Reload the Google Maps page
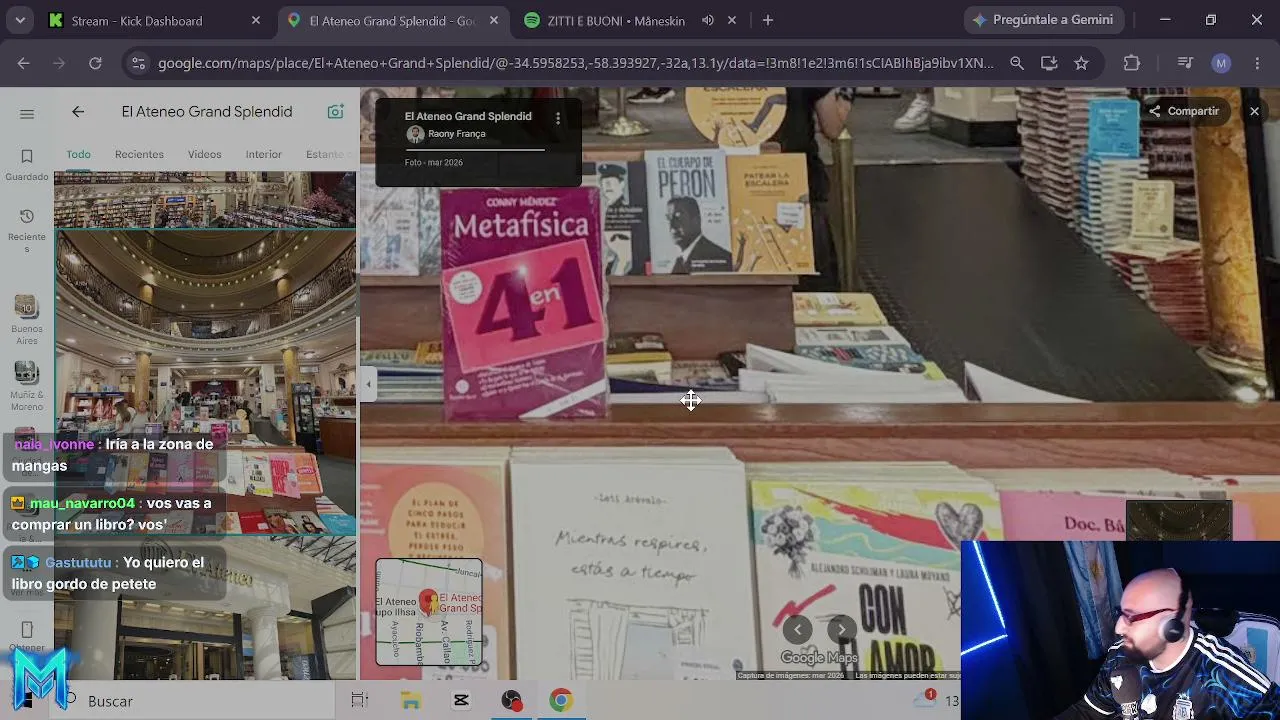This screenshot has width=1280, height=720. point(95,63)
